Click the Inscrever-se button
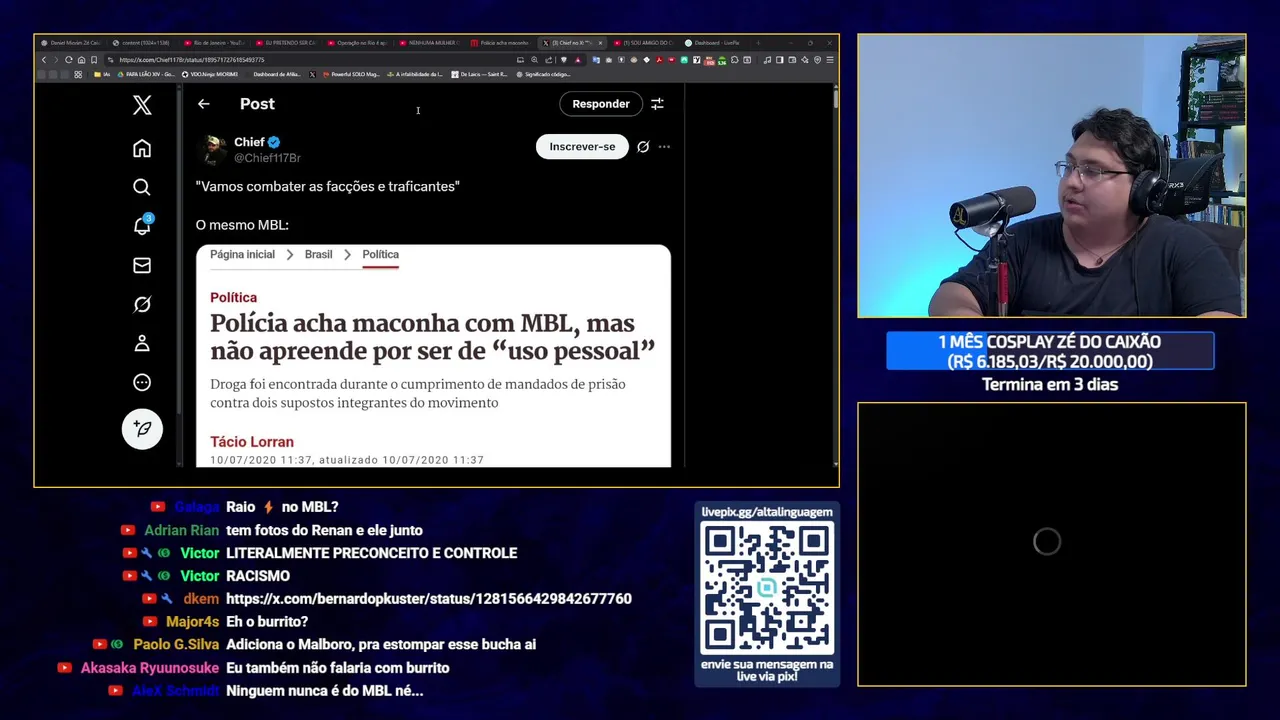The image size is (1280, 720). click(582, 147)
